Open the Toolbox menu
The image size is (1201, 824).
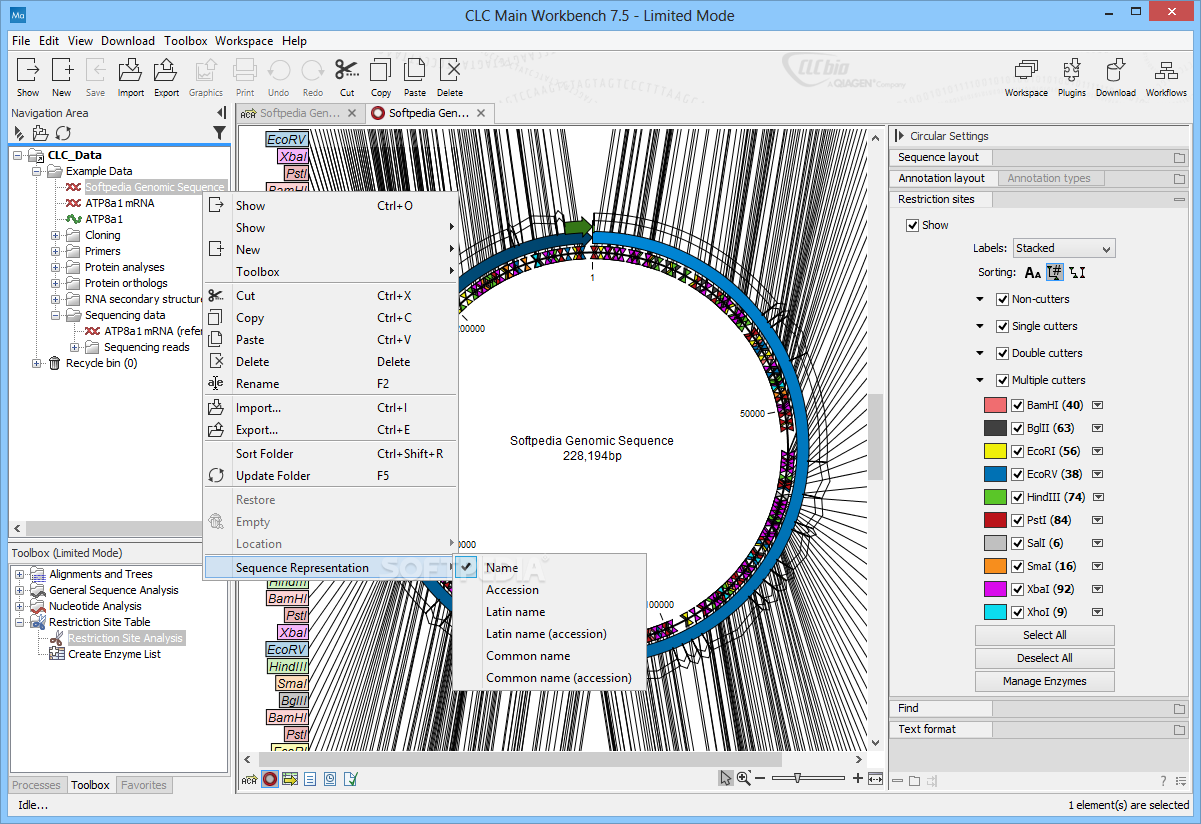pyautogui.click(x=185, y=41)
